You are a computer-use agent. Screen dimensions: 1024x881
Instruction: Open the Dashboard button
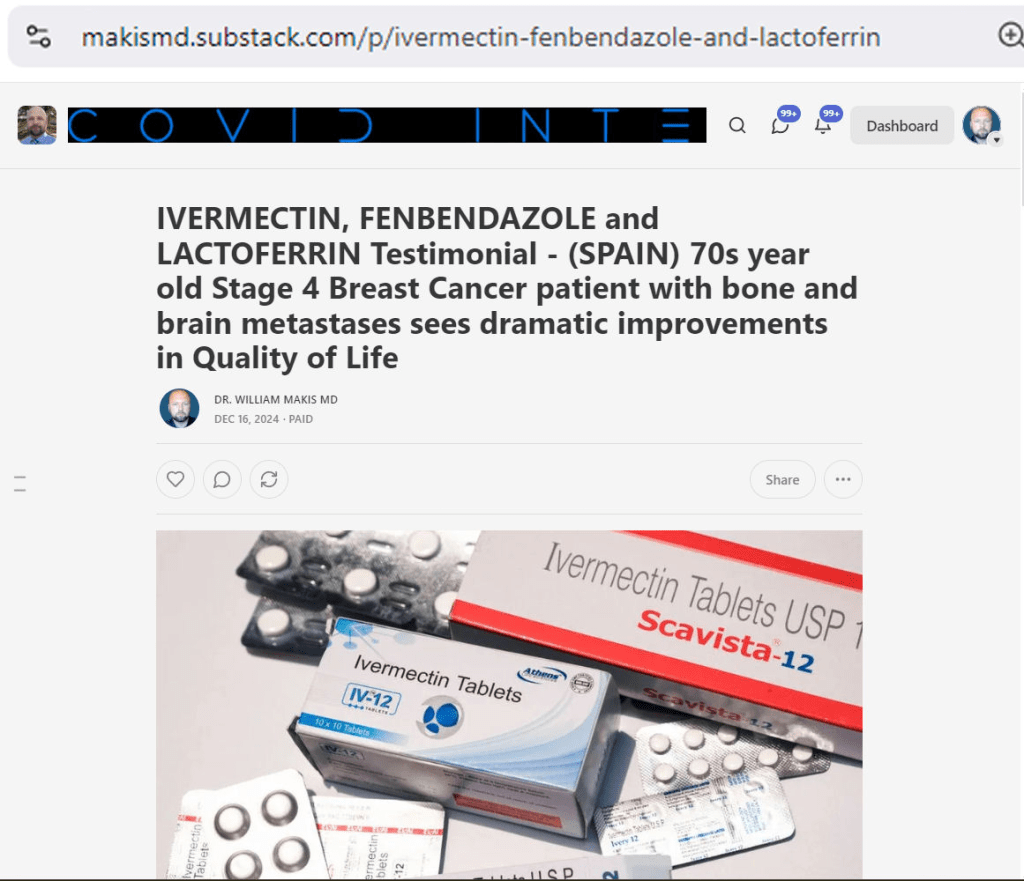902,125
